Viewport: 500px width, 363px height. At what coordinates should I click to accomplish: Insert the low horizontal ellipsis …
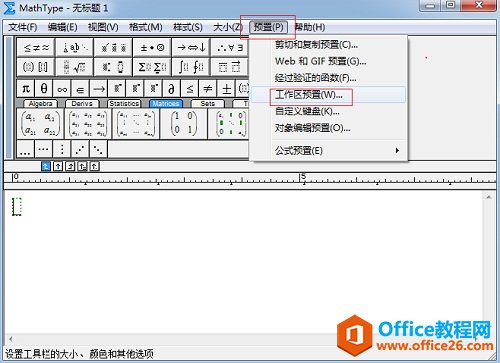coord(25,149)
